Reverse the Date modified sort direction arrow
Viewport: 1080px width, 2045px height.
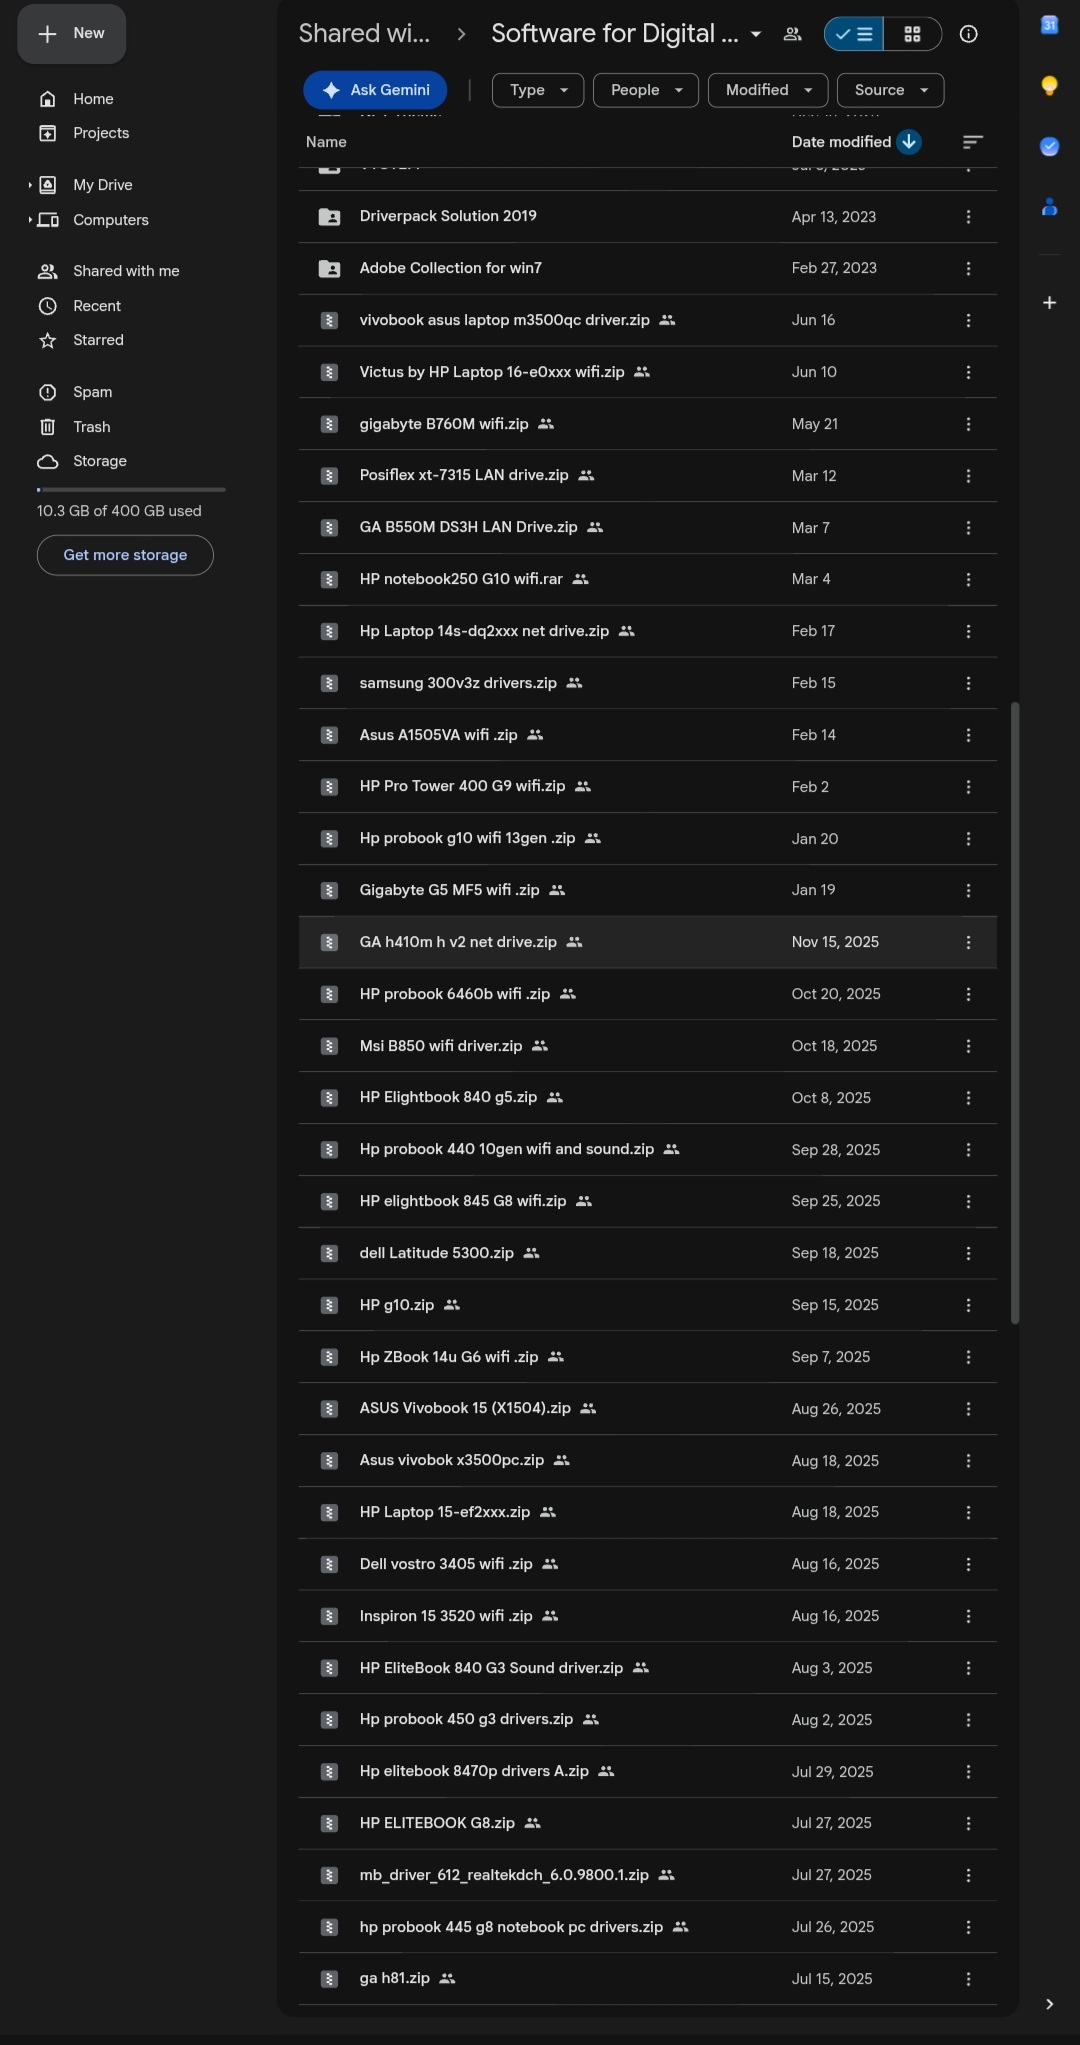click(x=909, y=142)
